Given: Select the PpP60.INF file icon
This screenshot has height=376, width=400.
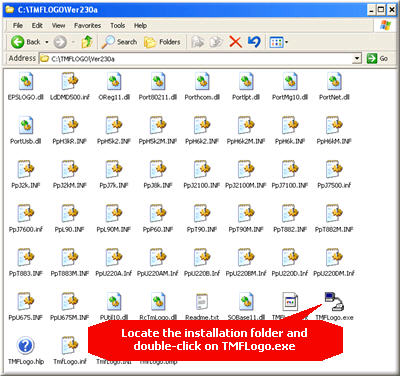Looking at the screenshot, I should tap(158, 213).
